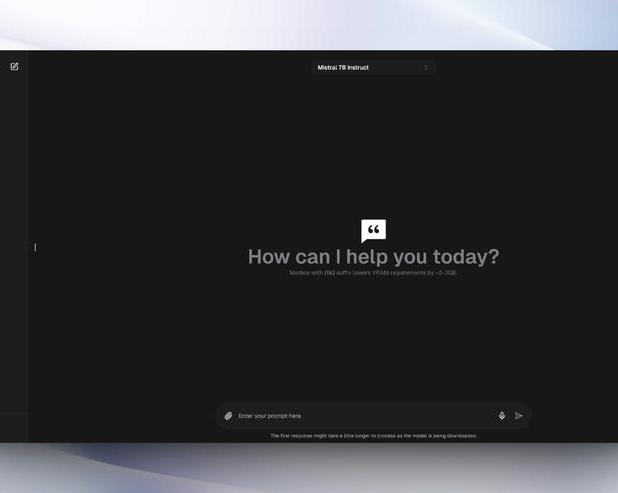Start a new chat with the compose icon
This screenshot has width=618, height=493.
[14, 67]
